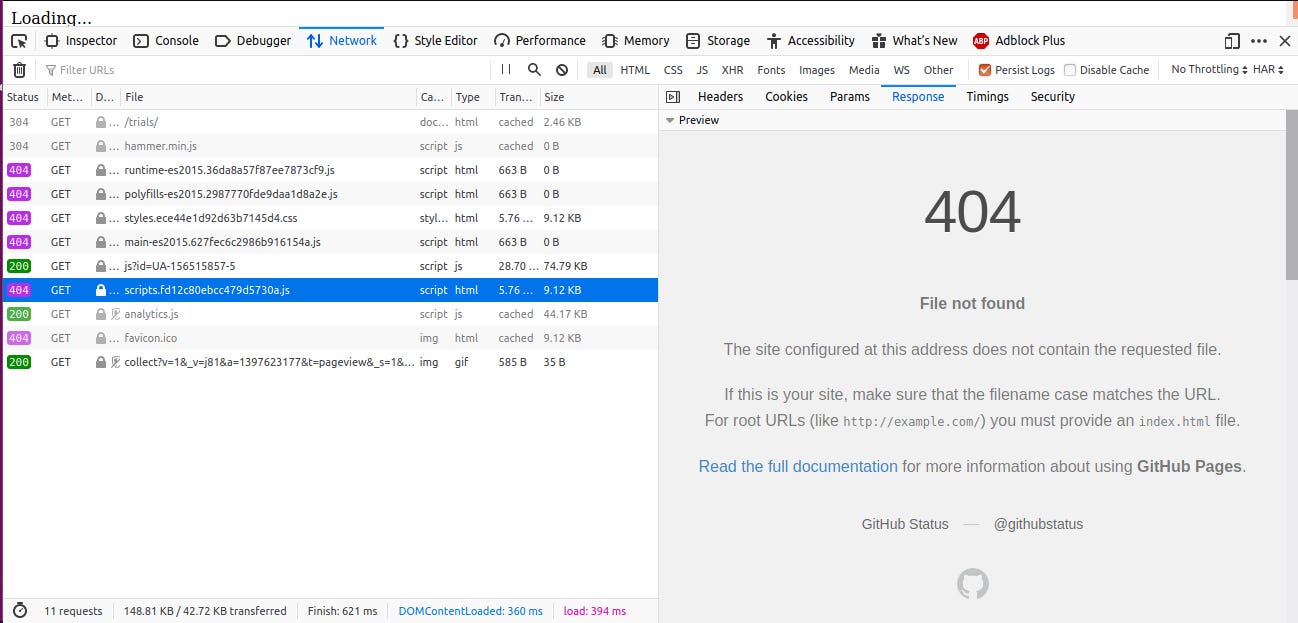Switch to the Cookies tab
The height and width of the screenshot is (623, 1298).
[786, 97]
